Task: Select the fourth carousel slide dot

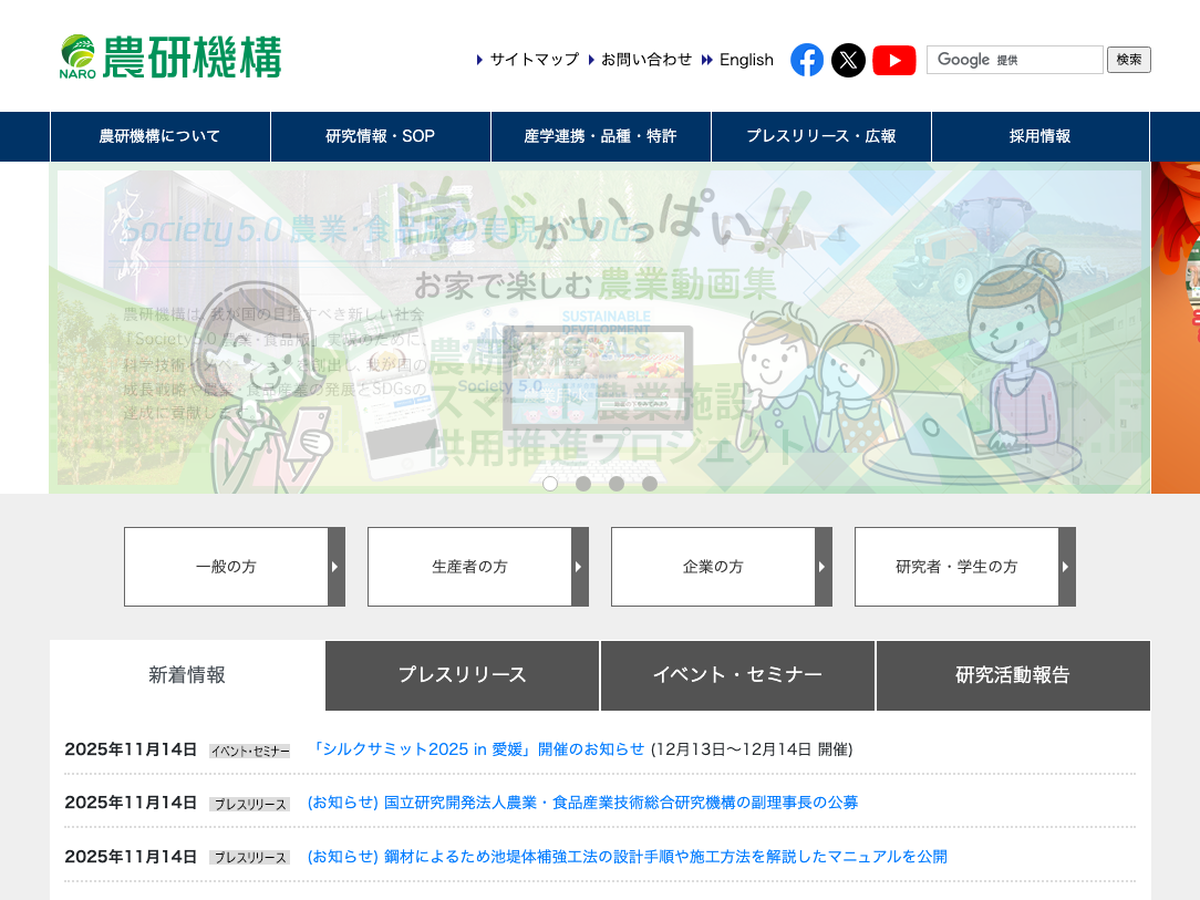Action: click(649, 483)
